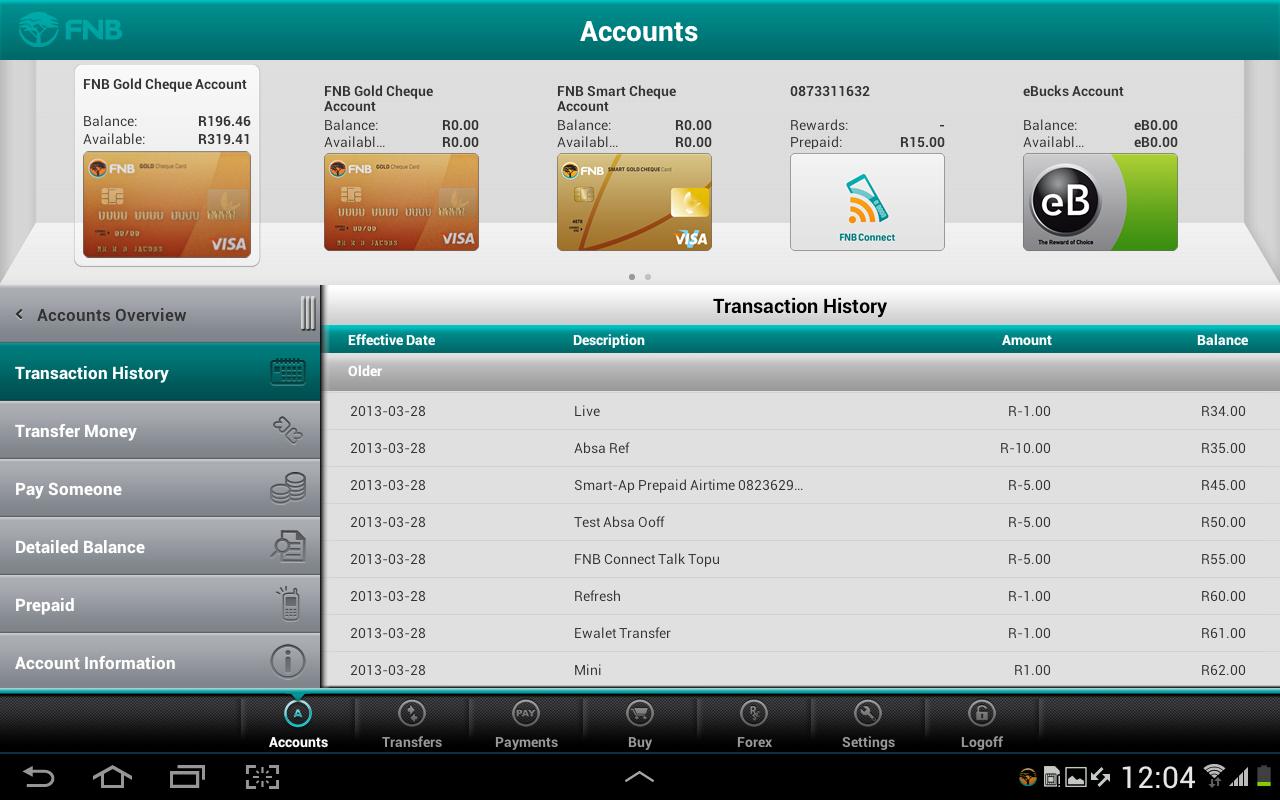This screenshot has width=1280, height=800.
Task: Tap the Detailed Balance magnifier icon
Action: click(x=288, y=546)
